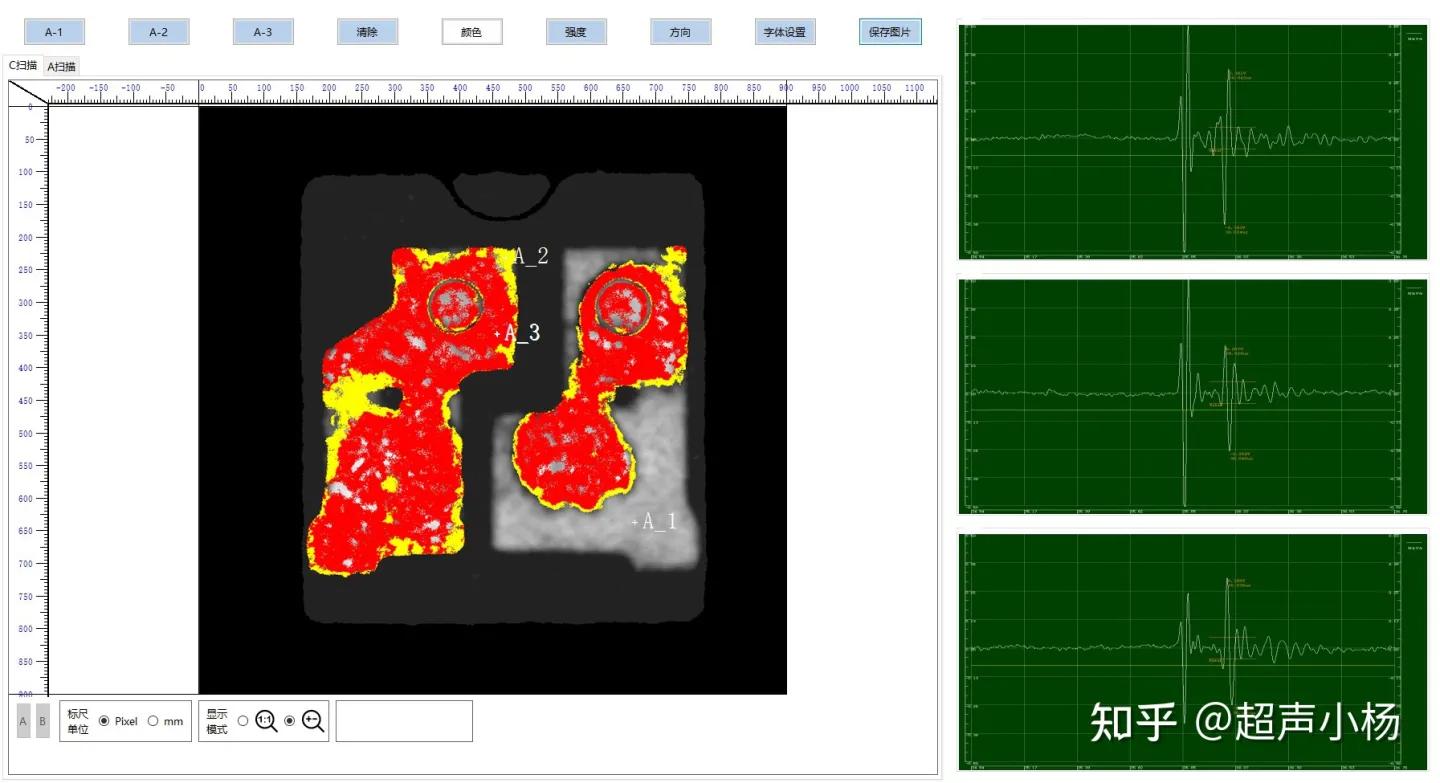Click the A-1 gate button
The image size is (1440, 783).
pyautogui.click(x=54, y=31)
